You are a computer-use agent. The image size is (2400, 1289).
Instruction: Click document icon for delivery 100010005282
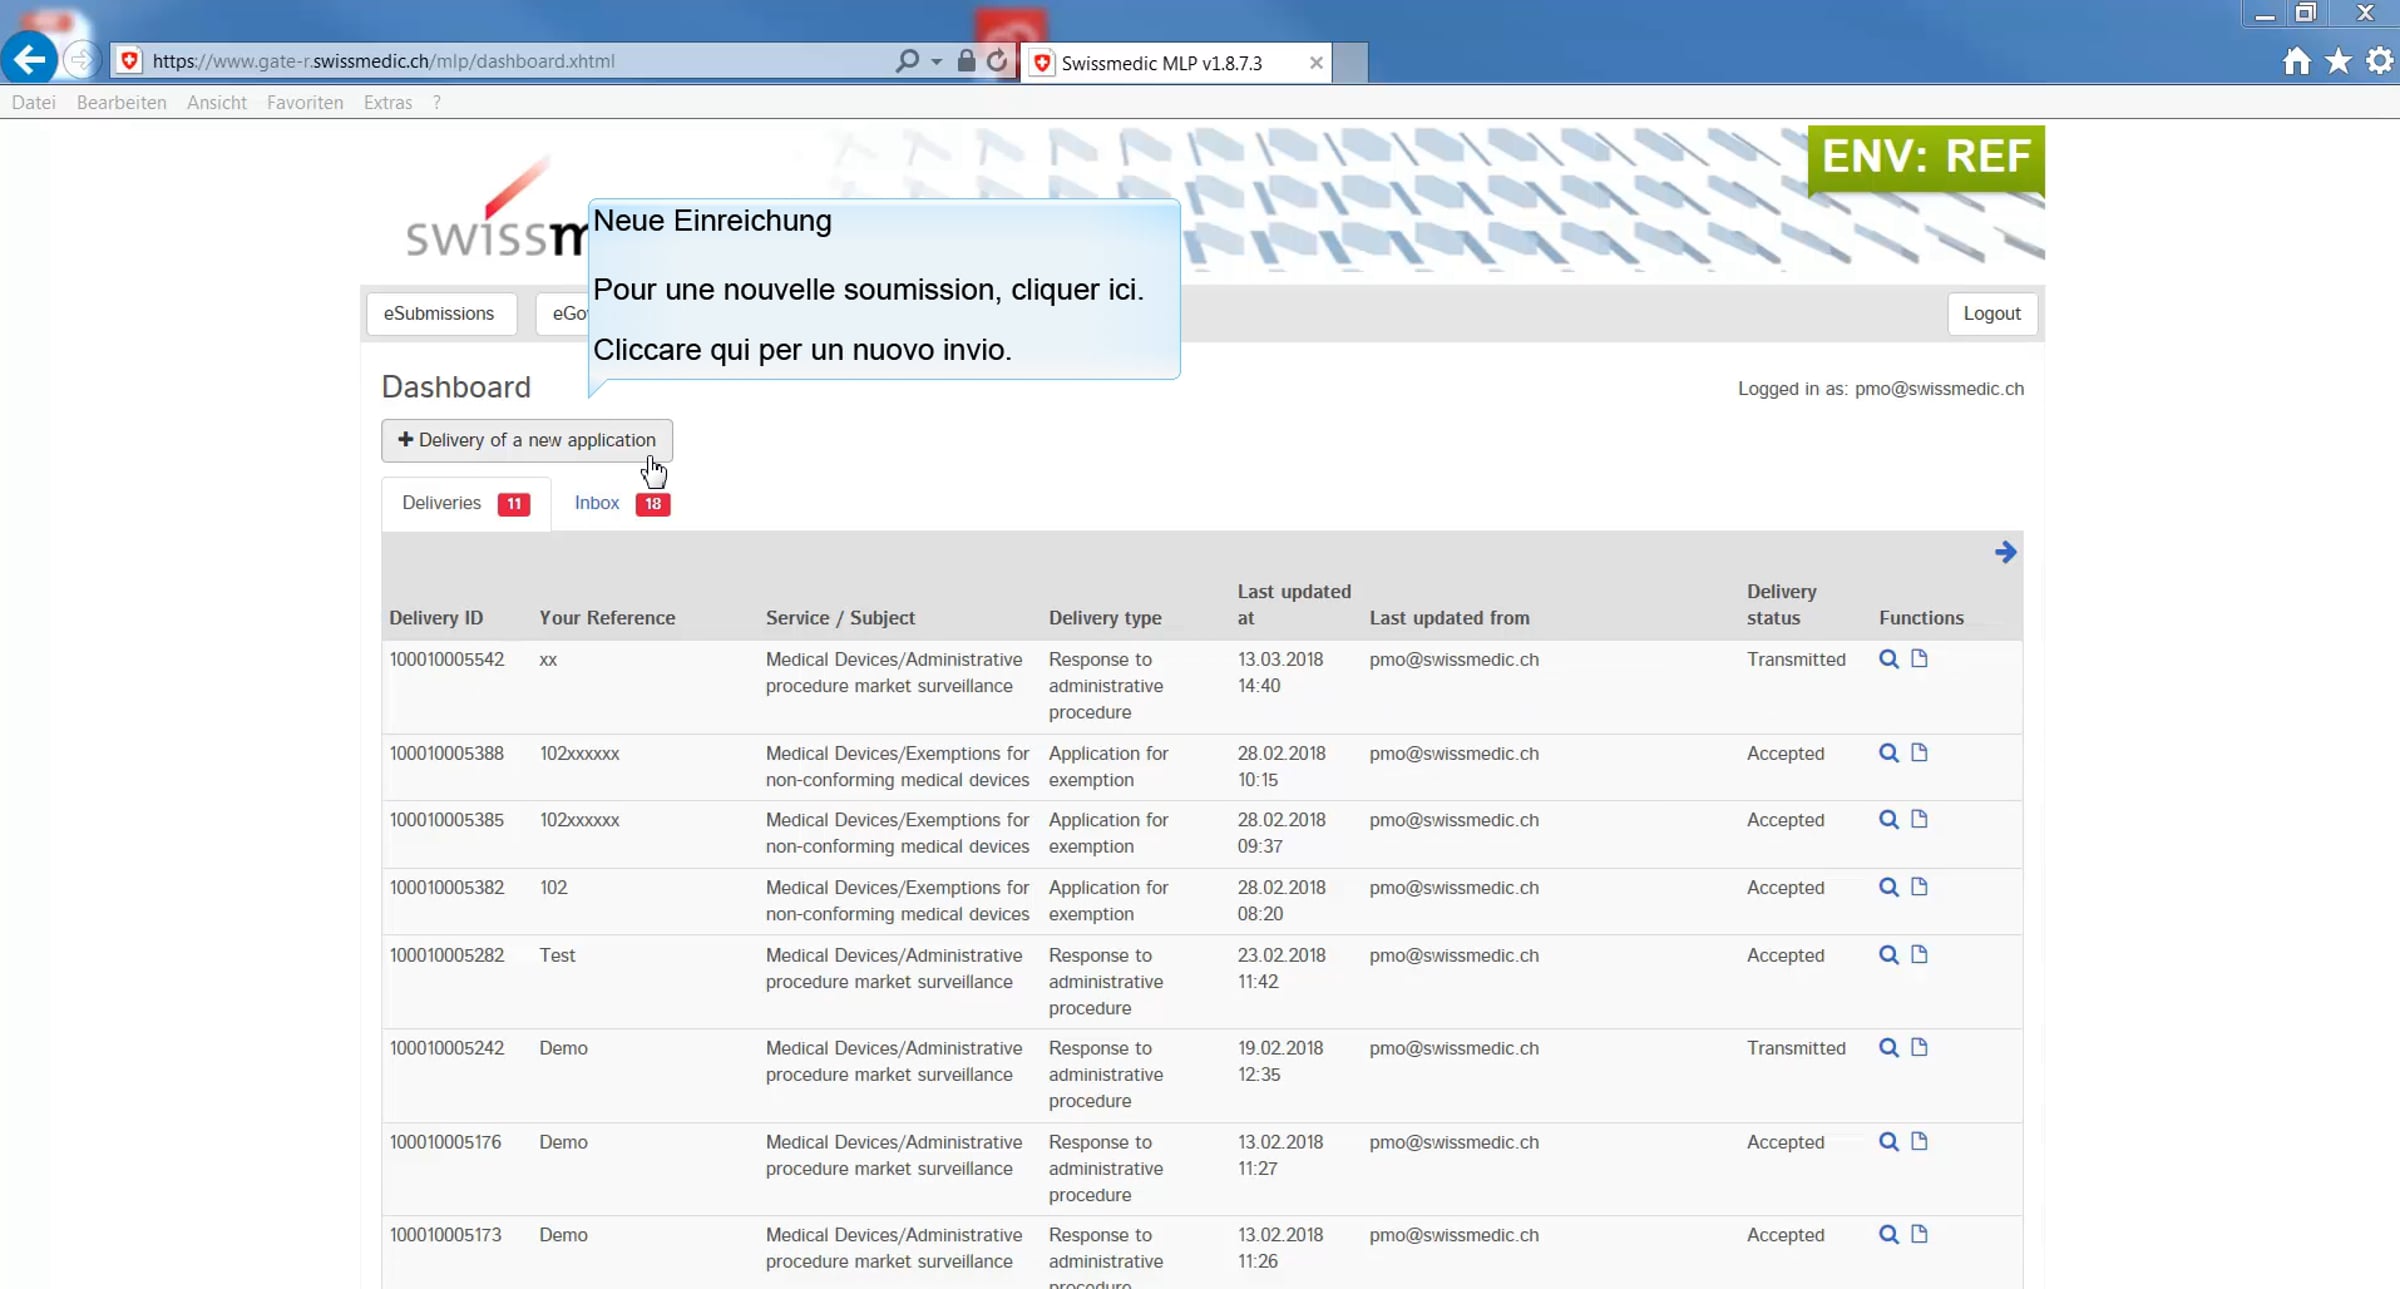[x=1919, y=954]
